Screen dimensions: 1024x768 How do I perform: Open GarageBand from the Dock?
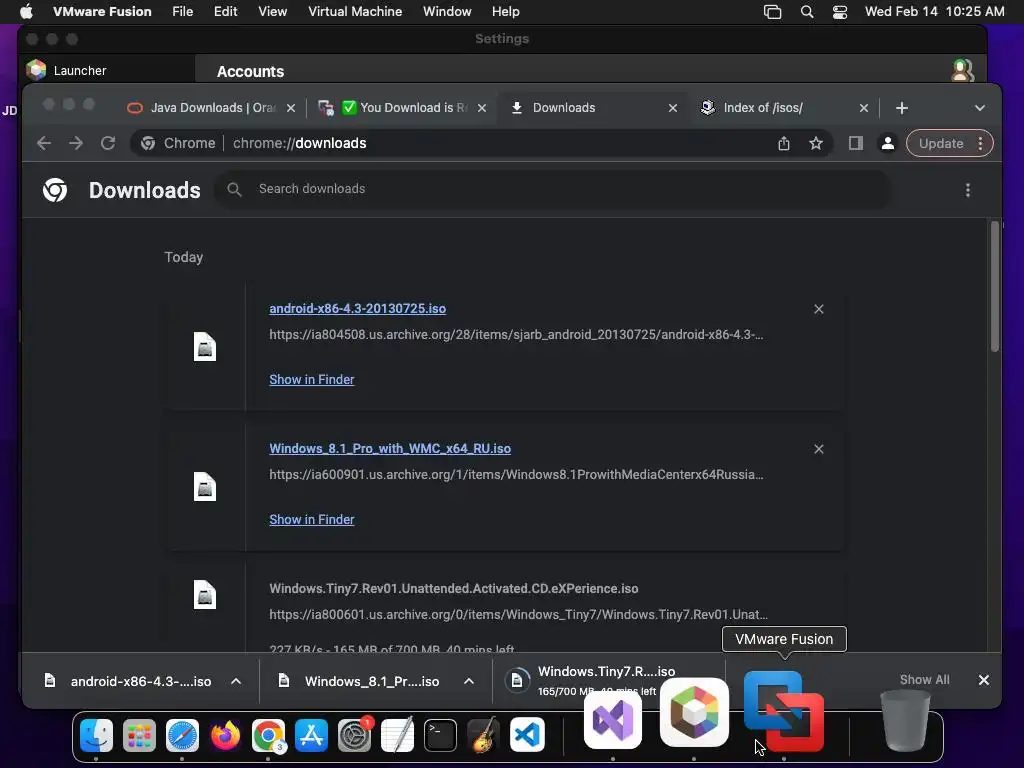point(484,735)
